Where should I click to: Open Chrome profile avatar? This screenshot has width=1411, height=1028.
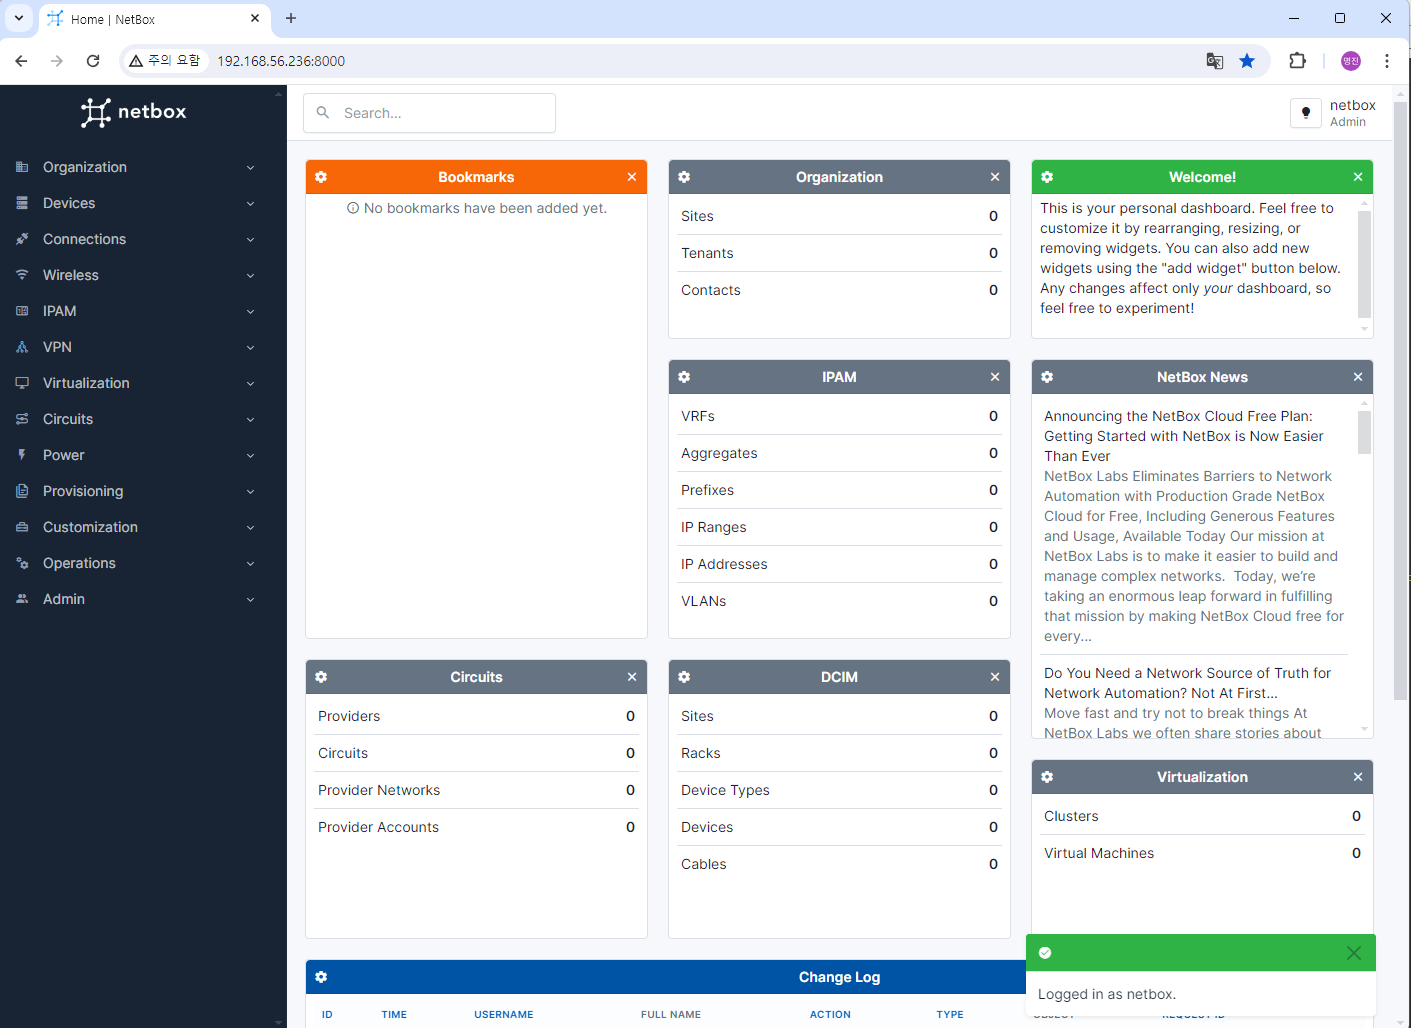[x=1351, y=61]
